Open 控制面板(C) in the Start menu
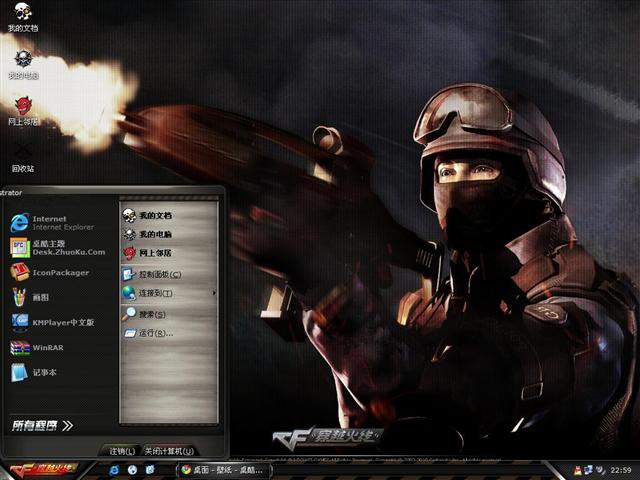Image resolution: width=640 pixels, height=480 pixels. coord(158,274)
